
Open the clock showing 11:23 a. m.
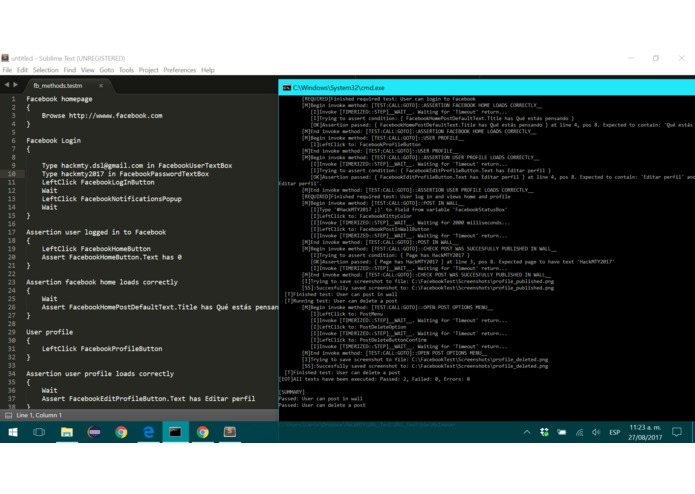click(645, 432)
